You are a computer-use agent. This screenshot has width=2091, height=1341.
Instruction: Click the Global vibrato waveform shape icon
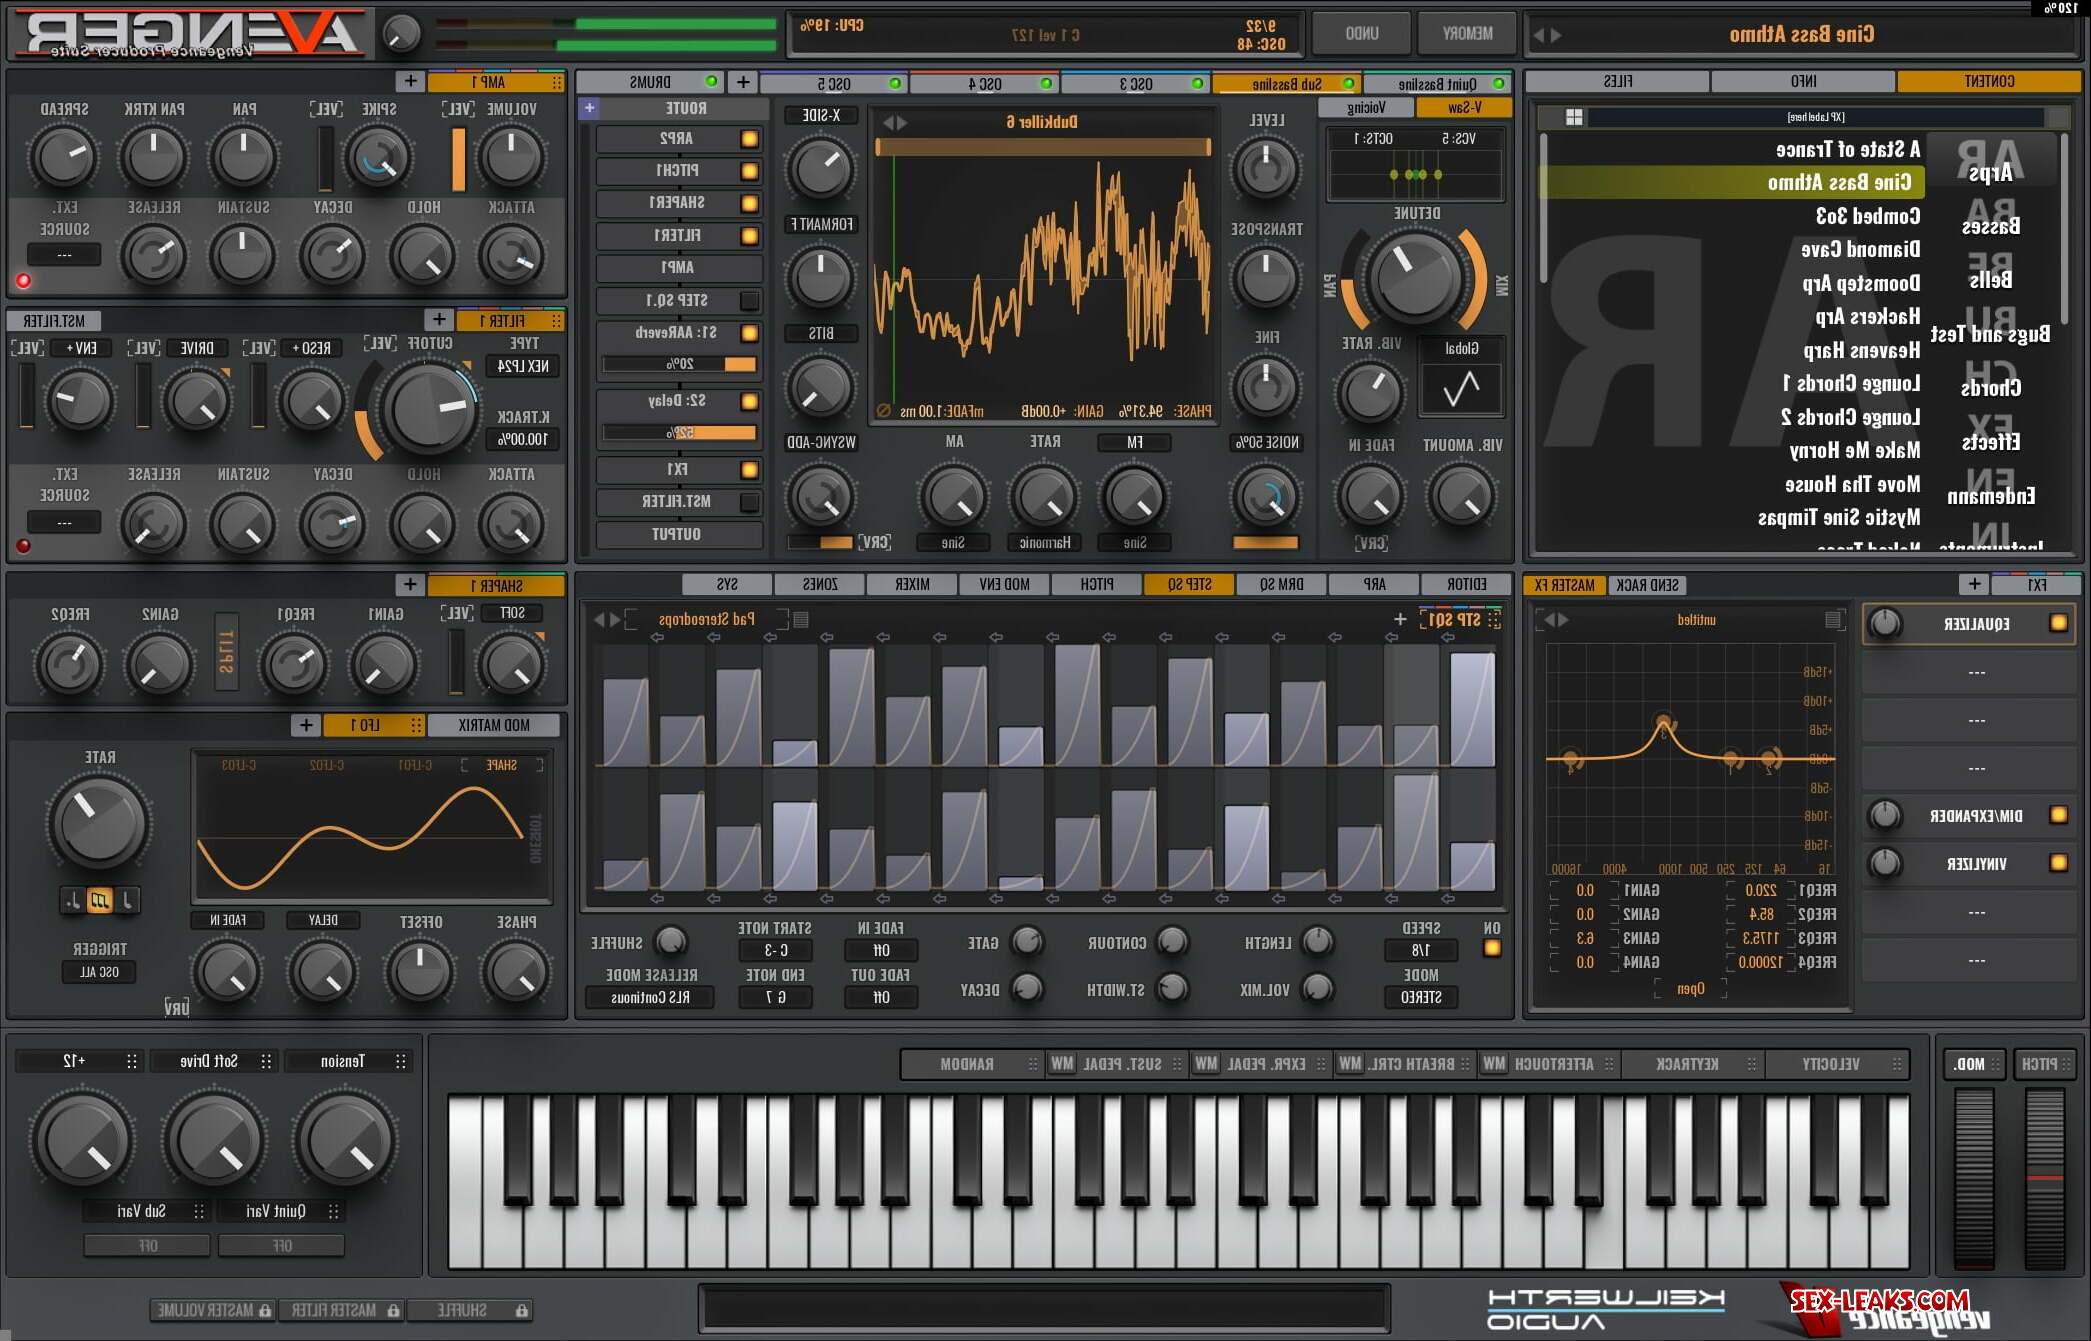1461,388
